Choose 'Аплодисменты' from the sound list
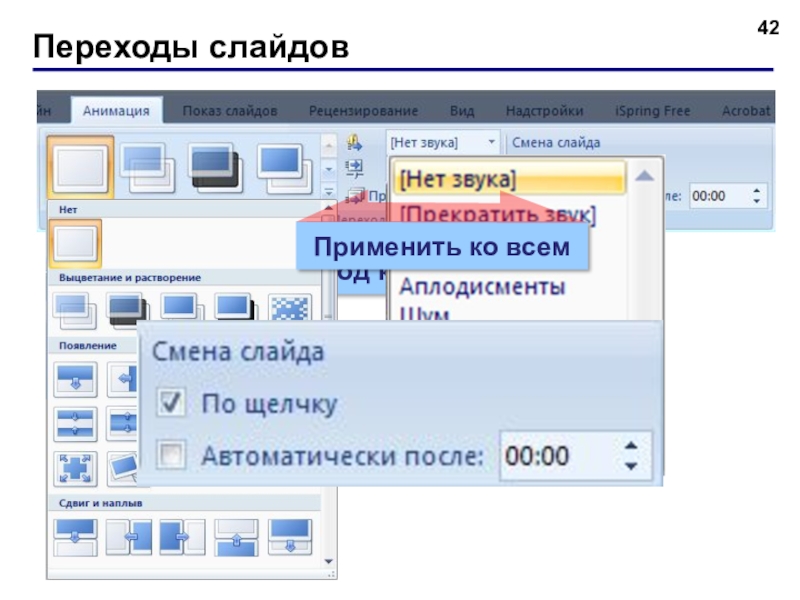This screenshot has height=600, width=800. coord(482,286)
